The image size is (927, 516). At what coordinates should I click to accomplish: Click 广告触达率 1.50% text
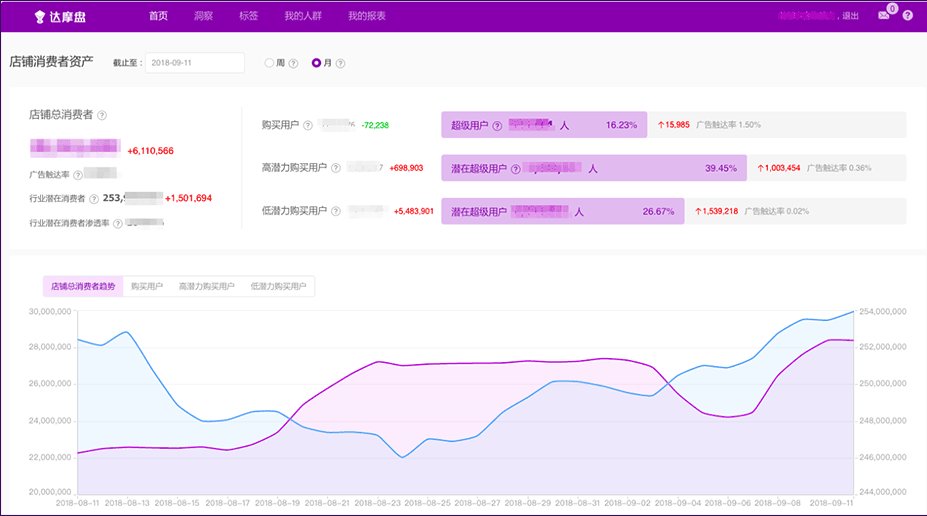(728, 125)
